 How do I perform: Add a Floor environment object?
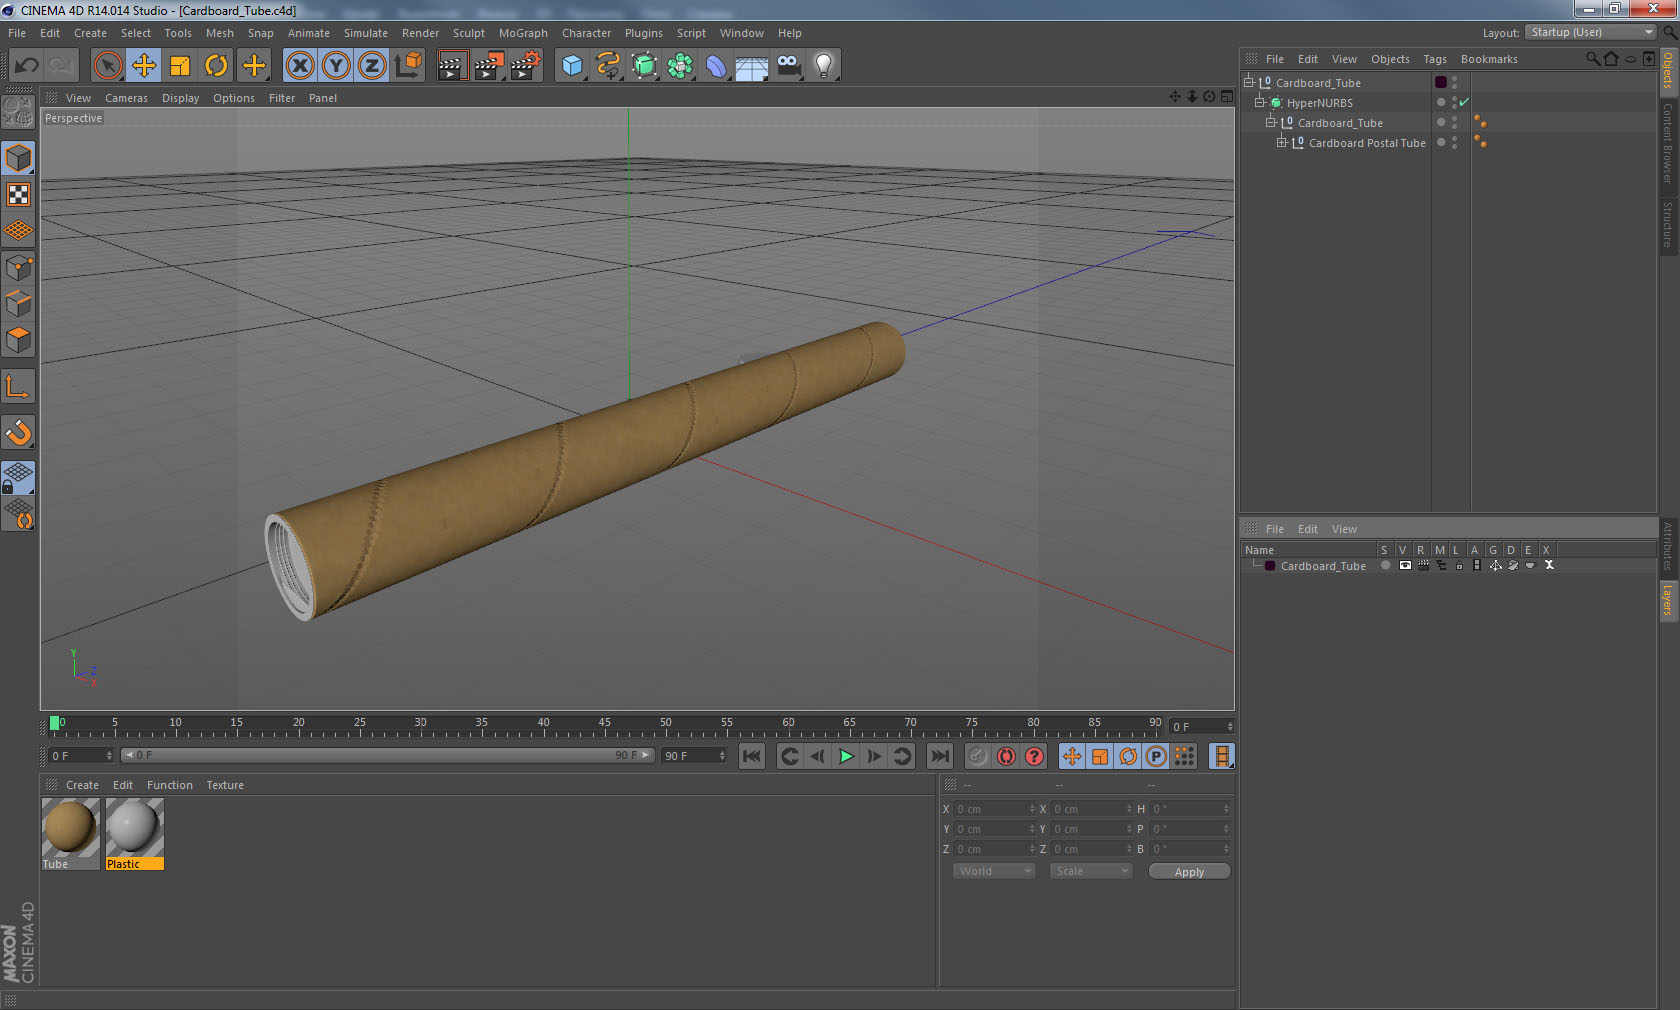pos(751,66)
